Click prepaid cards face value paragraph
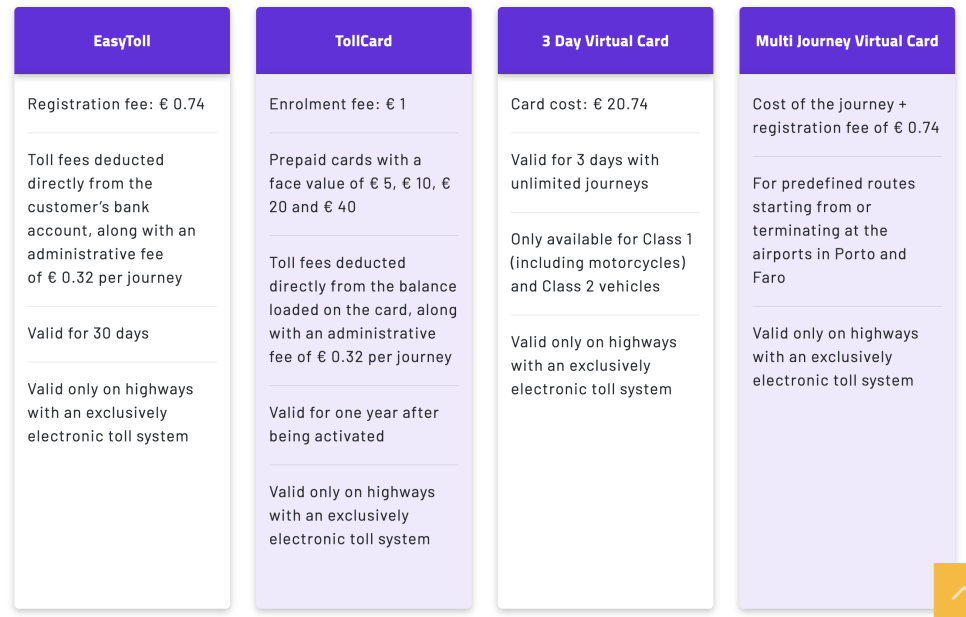The height and width of the screenshot is (617, 966). tap(360, 183)
